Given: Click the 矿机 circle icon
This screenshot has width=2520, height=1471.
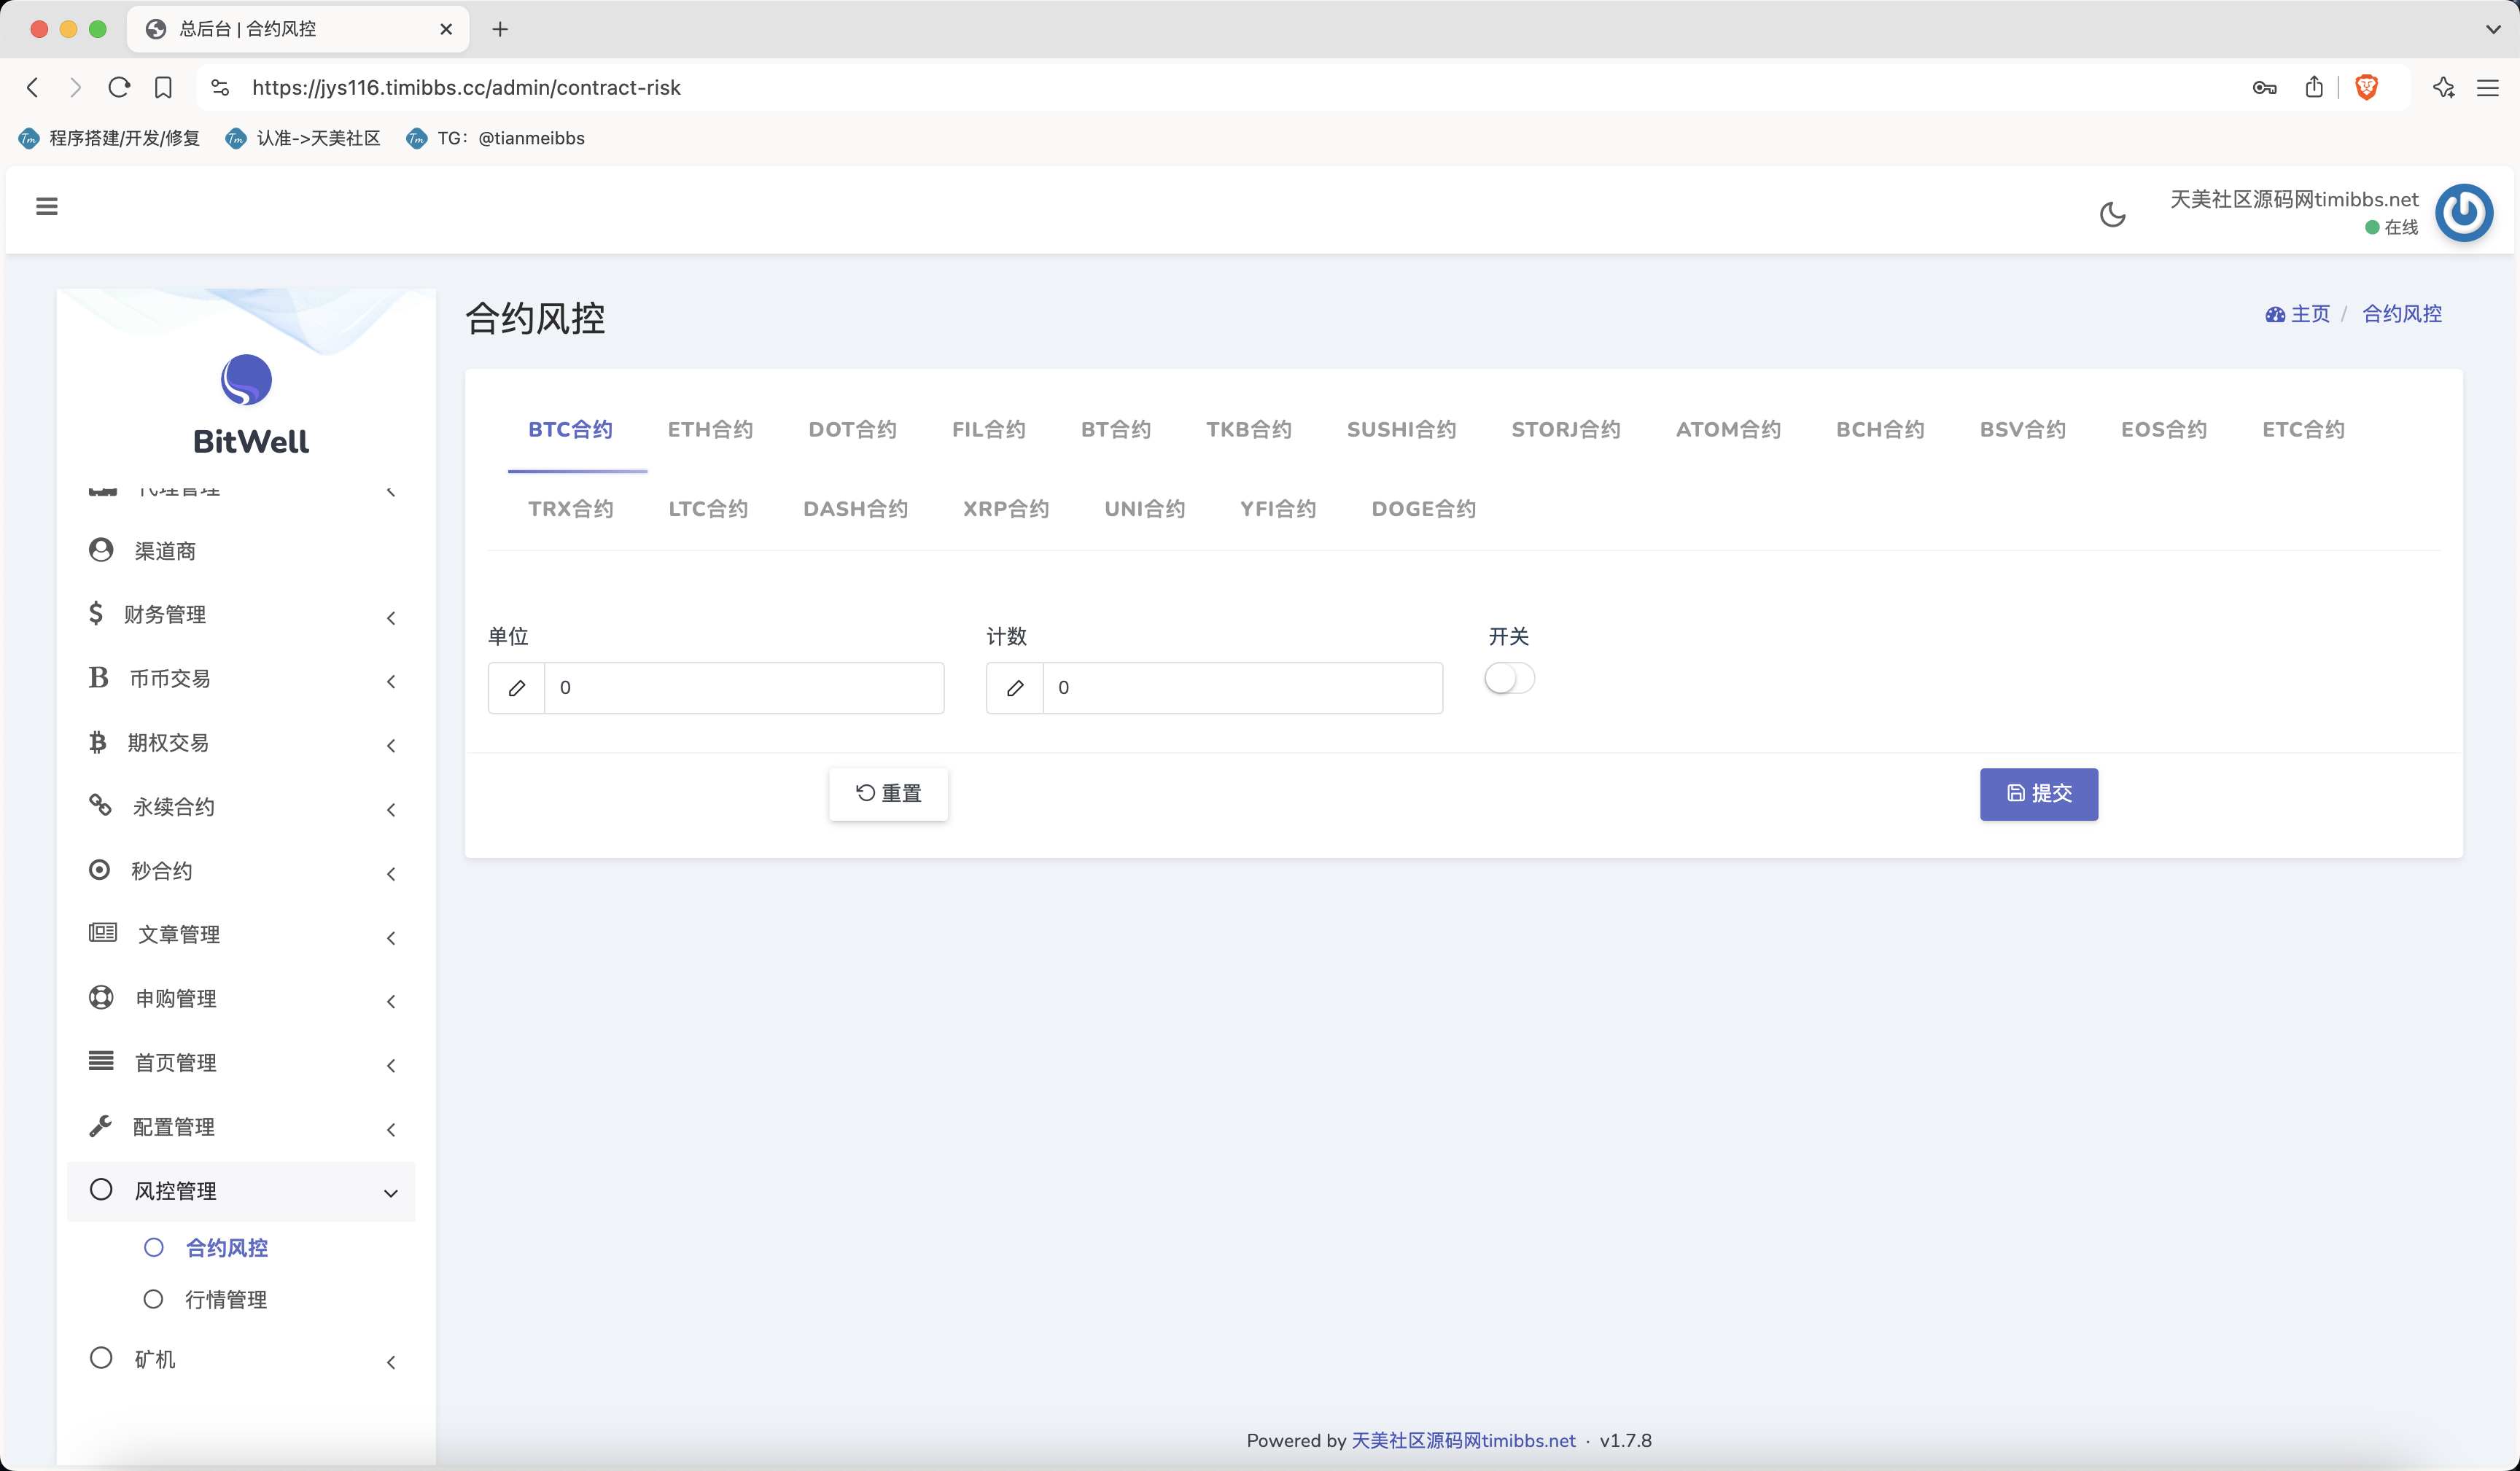Looking at the screenshot, I should 101,1358.
